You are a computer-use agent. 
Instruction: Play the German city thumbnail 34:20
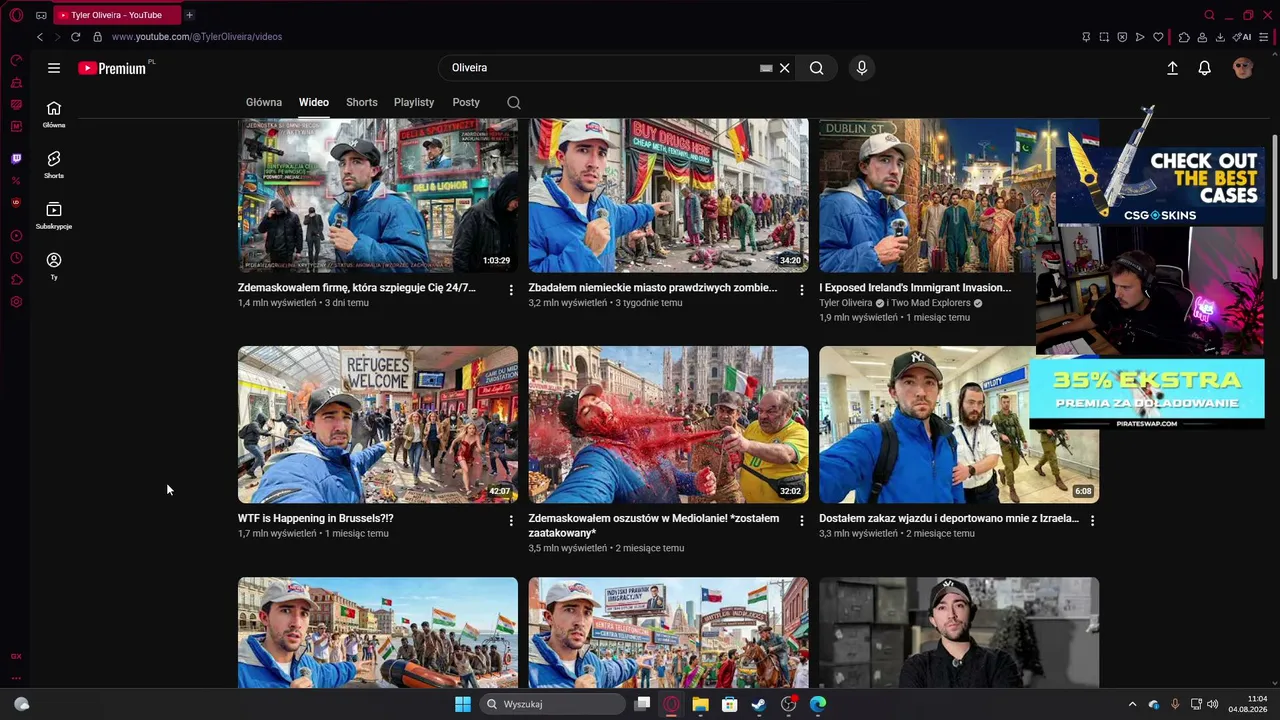(669, 195)
